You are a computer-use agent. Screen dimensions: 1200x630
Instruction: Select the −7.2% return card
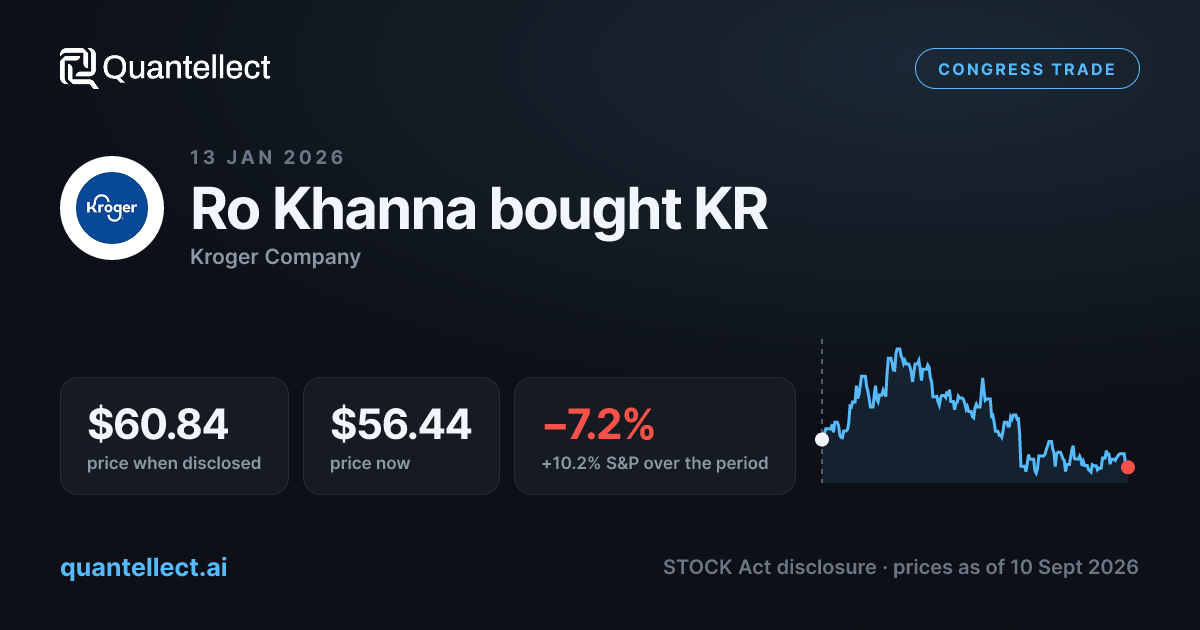655,436
